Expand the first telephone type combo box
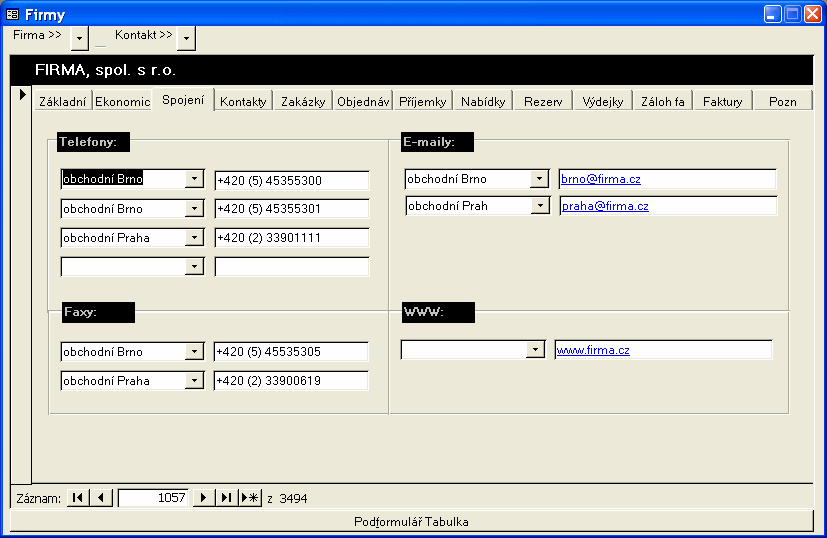 (194, 180)
